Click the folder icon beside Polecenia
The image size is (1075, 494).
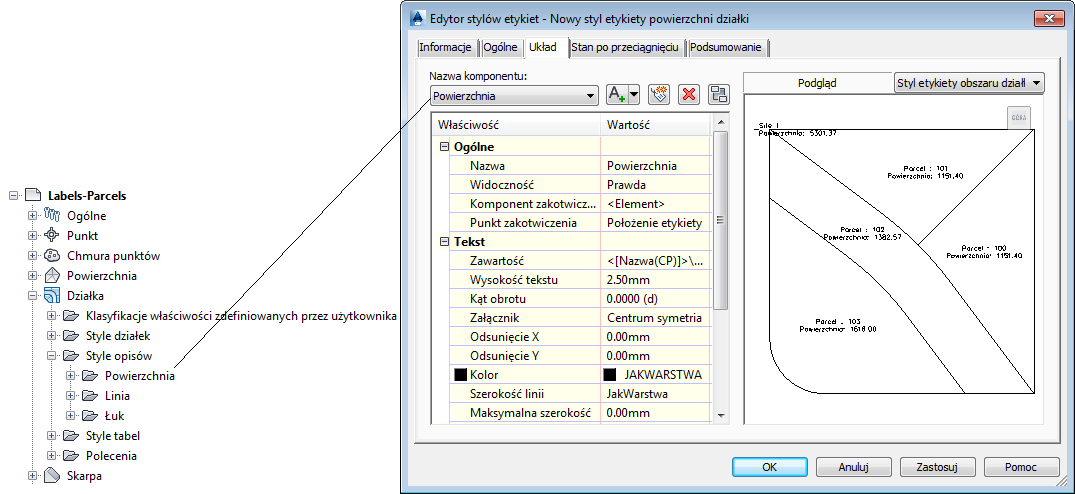[x=71, y=456]
